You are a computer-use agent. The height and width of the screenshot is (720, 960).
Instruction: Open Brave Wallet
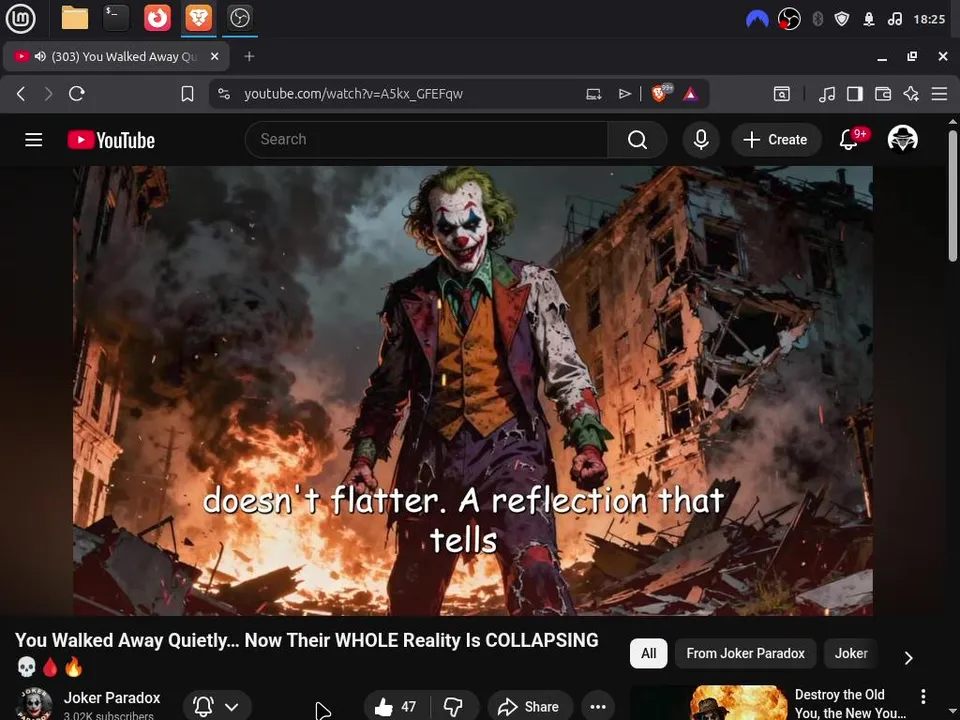[883, 94]
